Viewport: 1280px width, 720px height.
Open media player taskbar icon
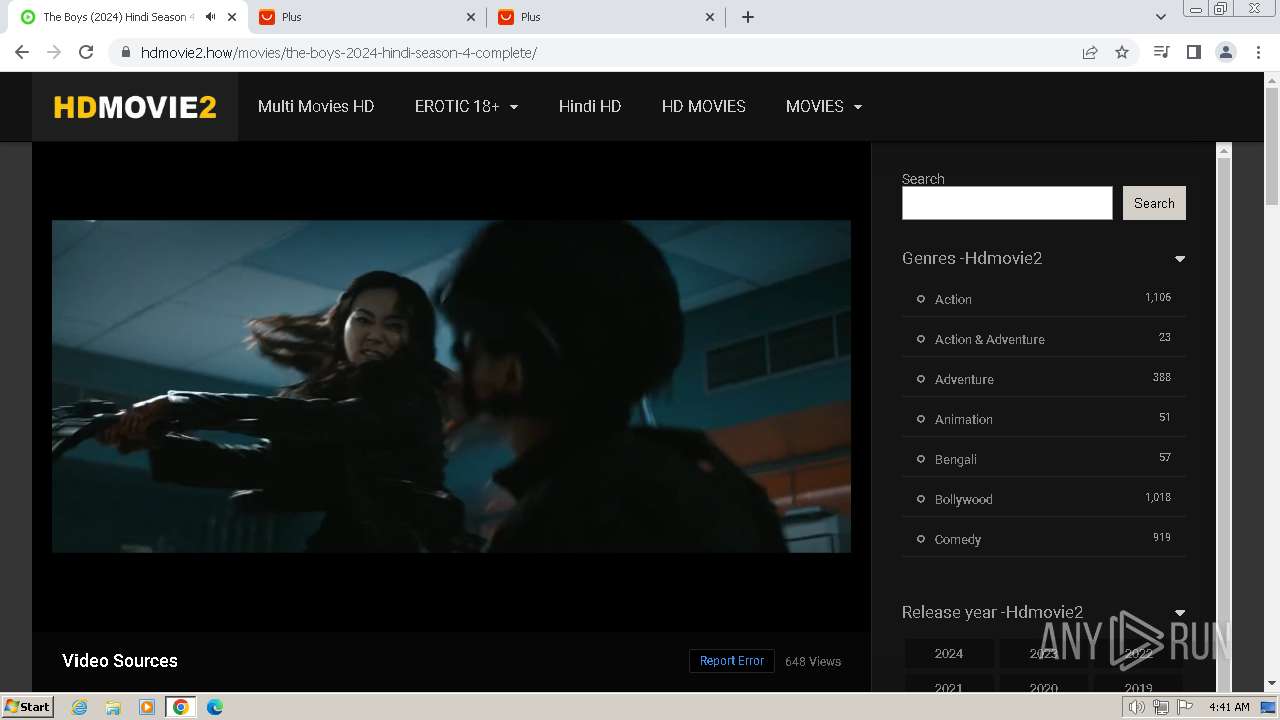(x=147, y=707)
